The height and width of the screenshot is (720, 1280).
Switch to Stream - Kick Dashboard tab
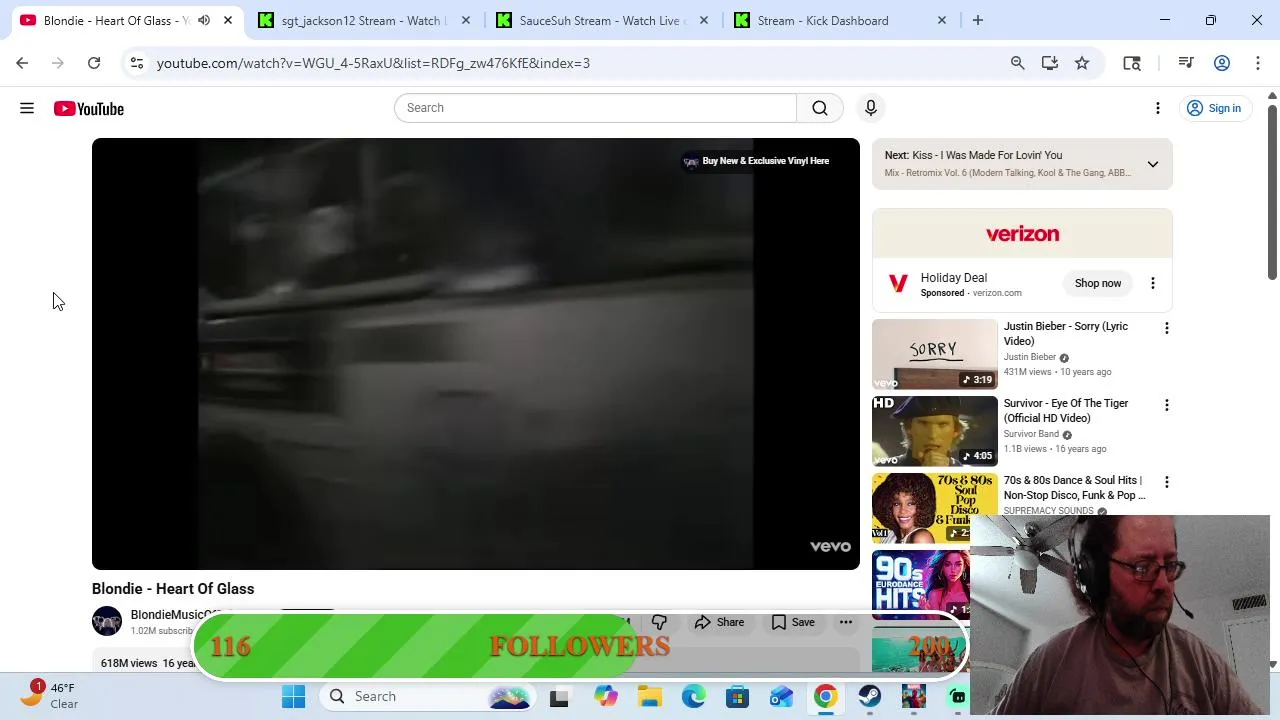pos(840,20)
